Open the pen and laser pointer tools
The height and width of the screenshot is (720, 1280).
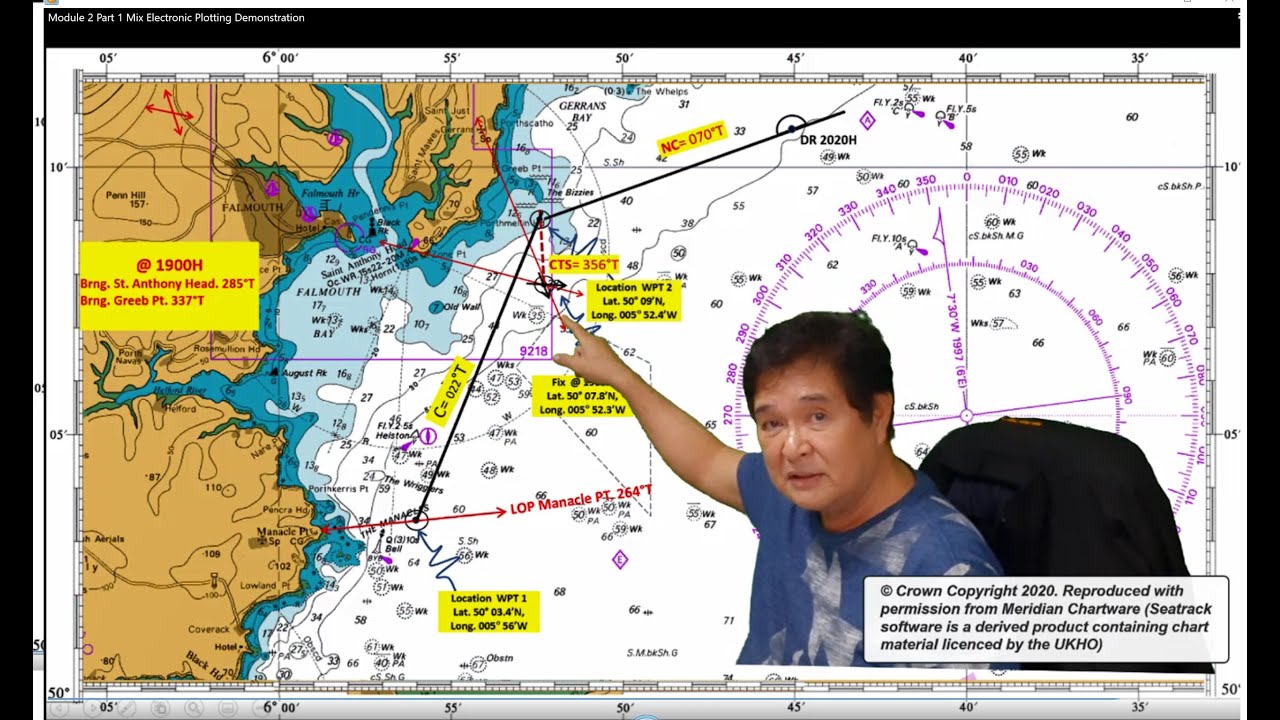coord(126,708)
